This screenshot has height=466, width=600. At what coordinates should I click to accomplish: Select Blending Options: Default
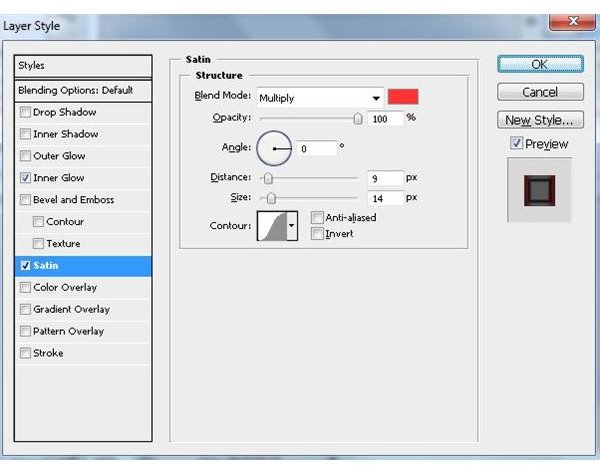pos(83,91)
